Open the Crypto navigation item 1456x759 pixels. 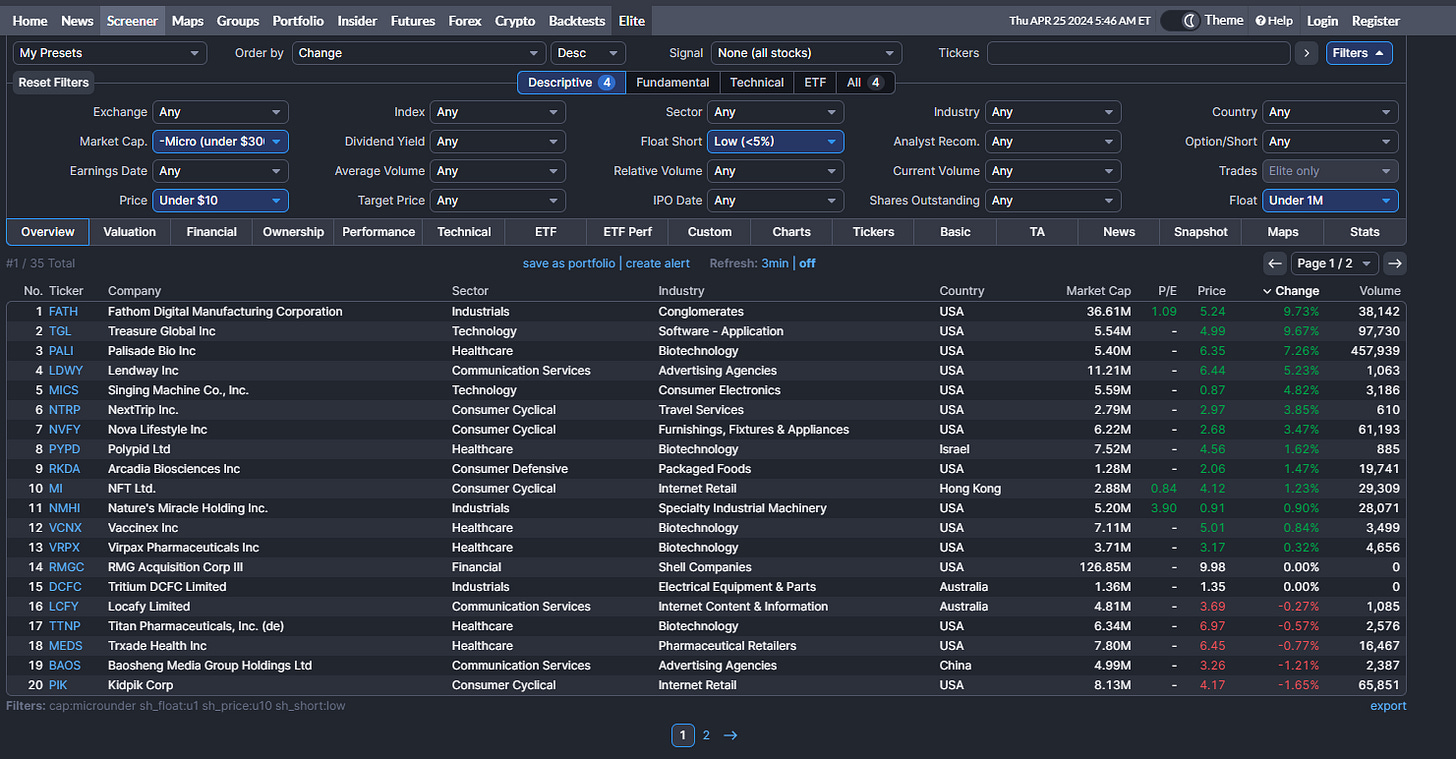(515, 21)
